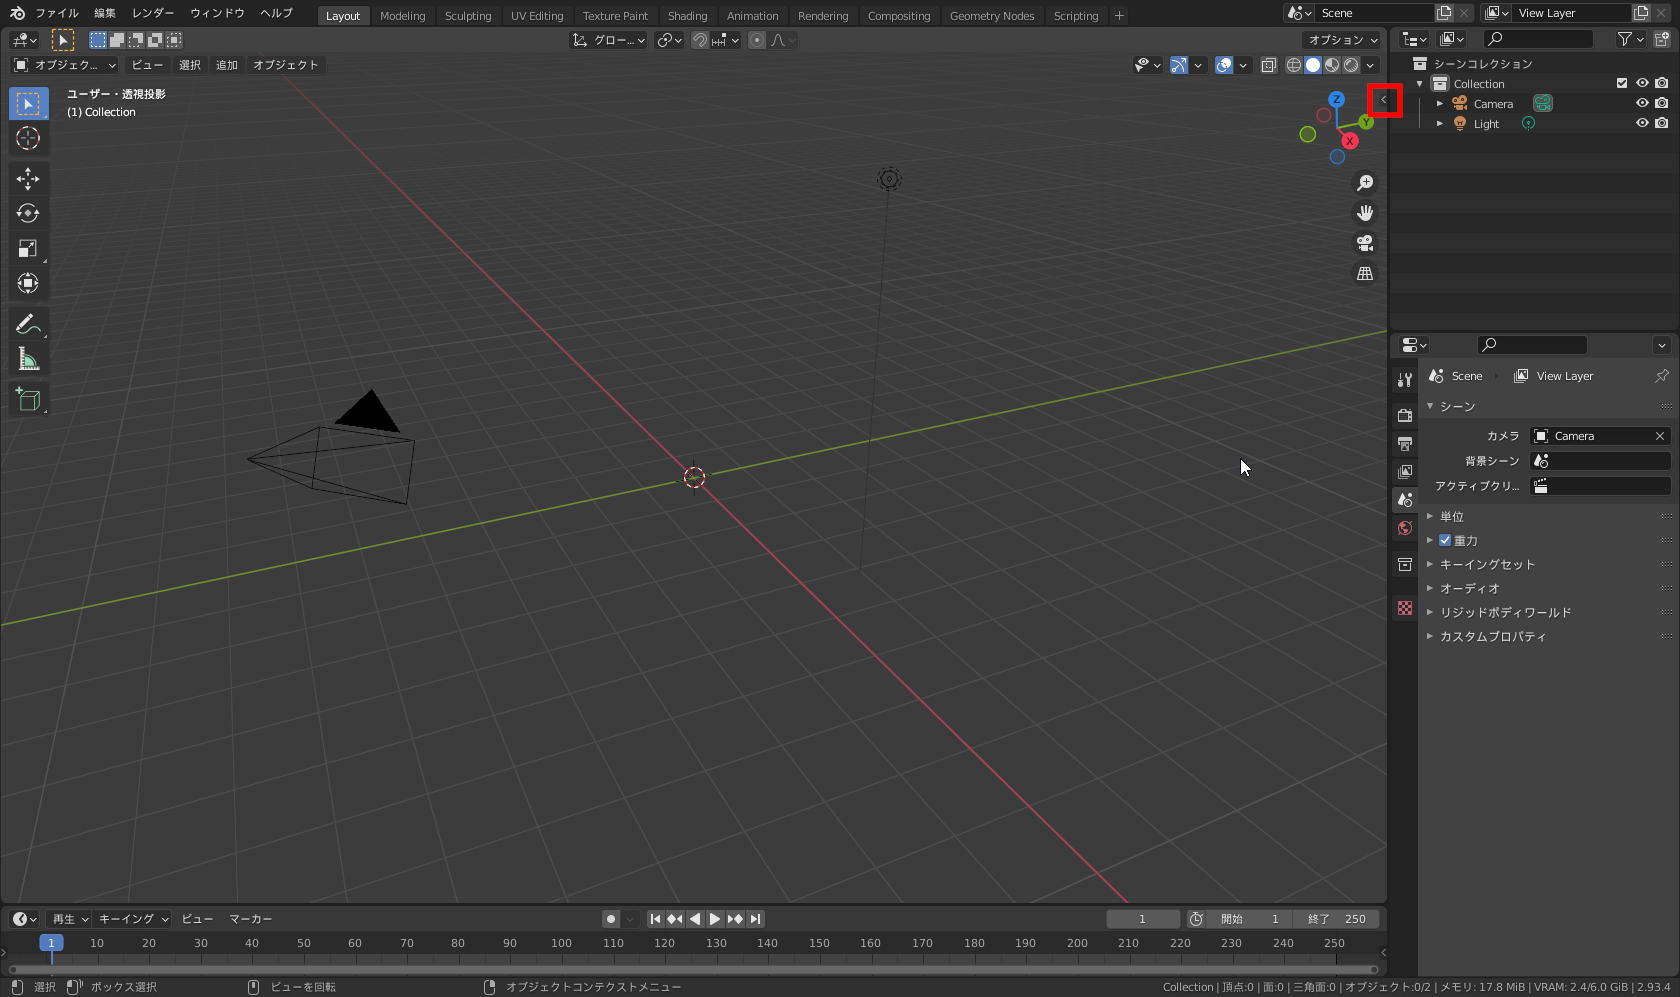Toggle X-ray display in viewport header

[1269, 65]
